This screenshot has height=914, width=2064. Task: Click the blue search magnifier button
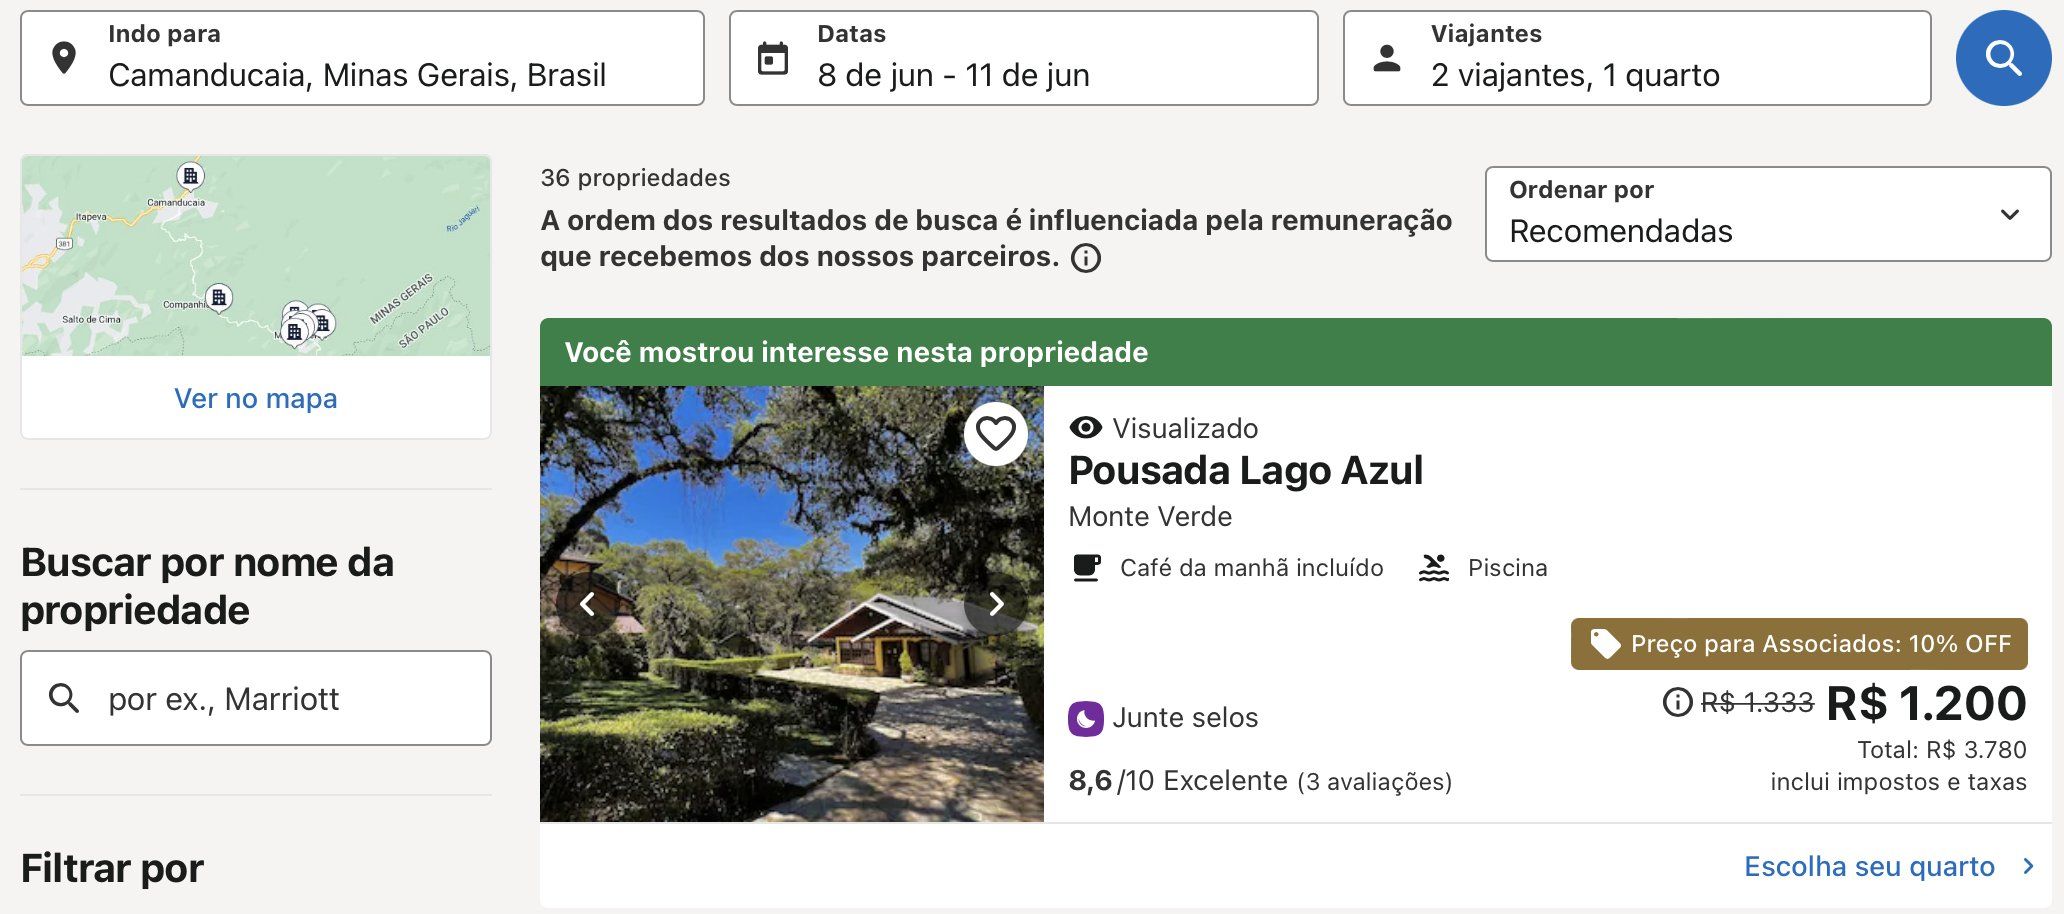tap(2003, 58)
